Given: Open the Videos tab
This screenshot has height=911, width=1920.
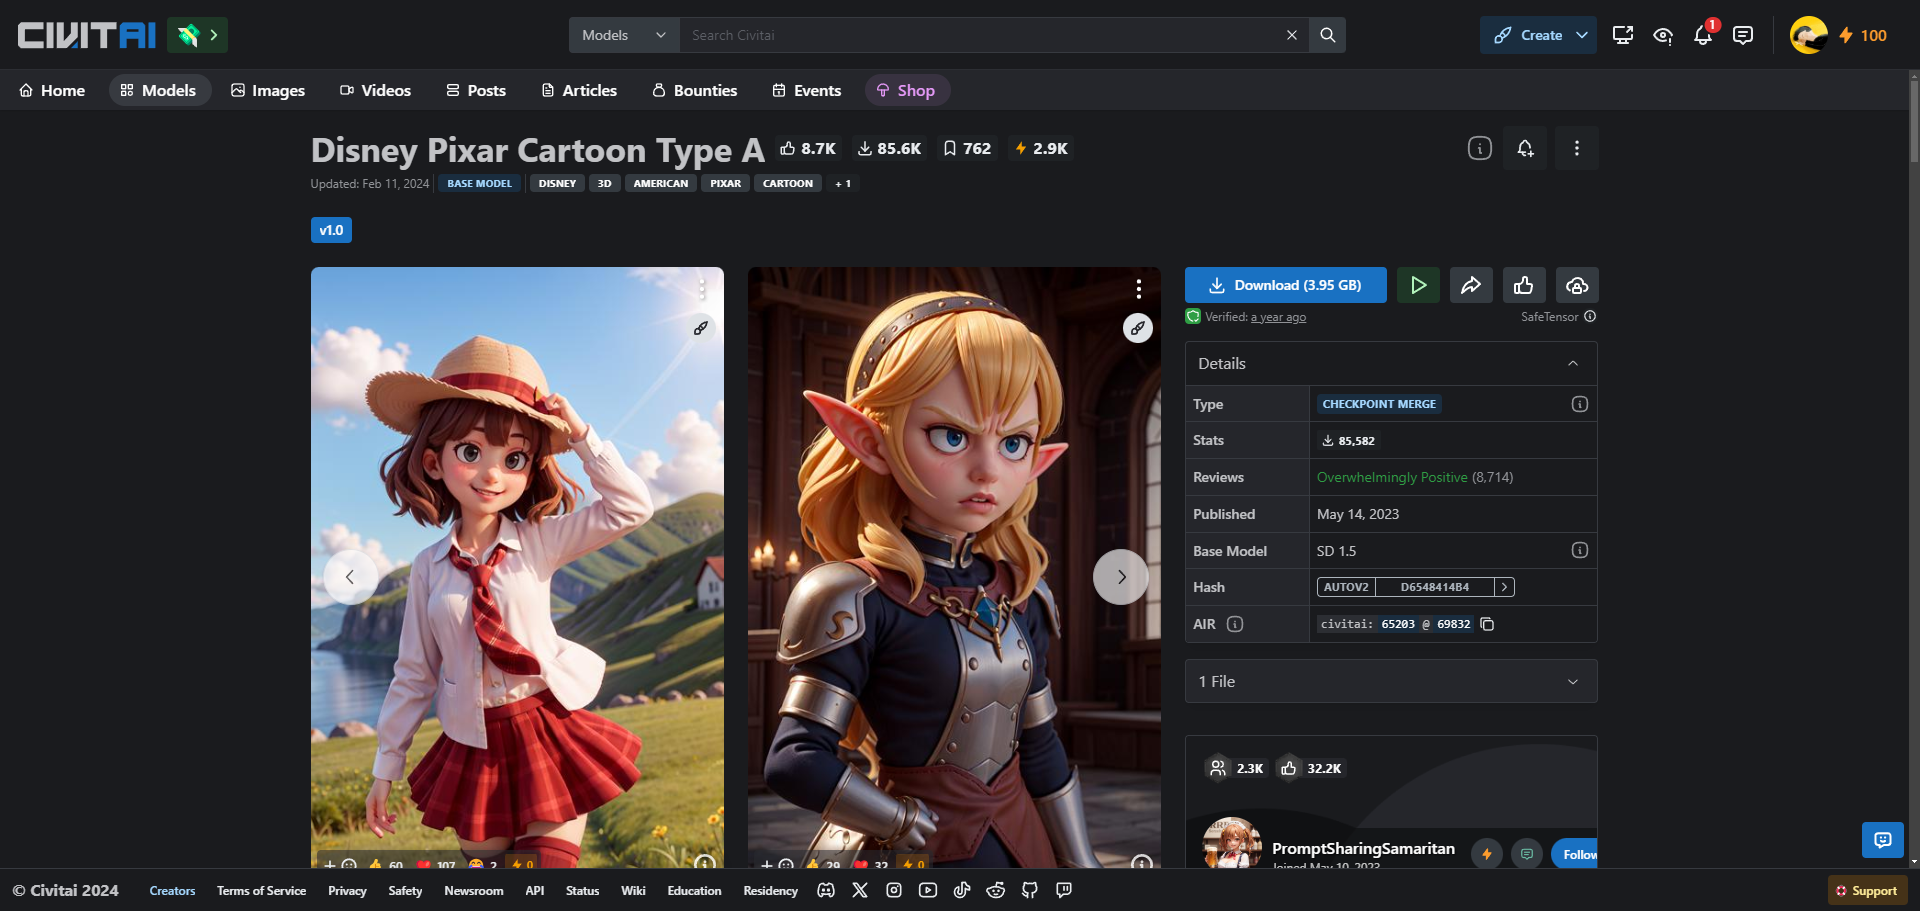Looking at the screenshot, I should tap(375, 90).
